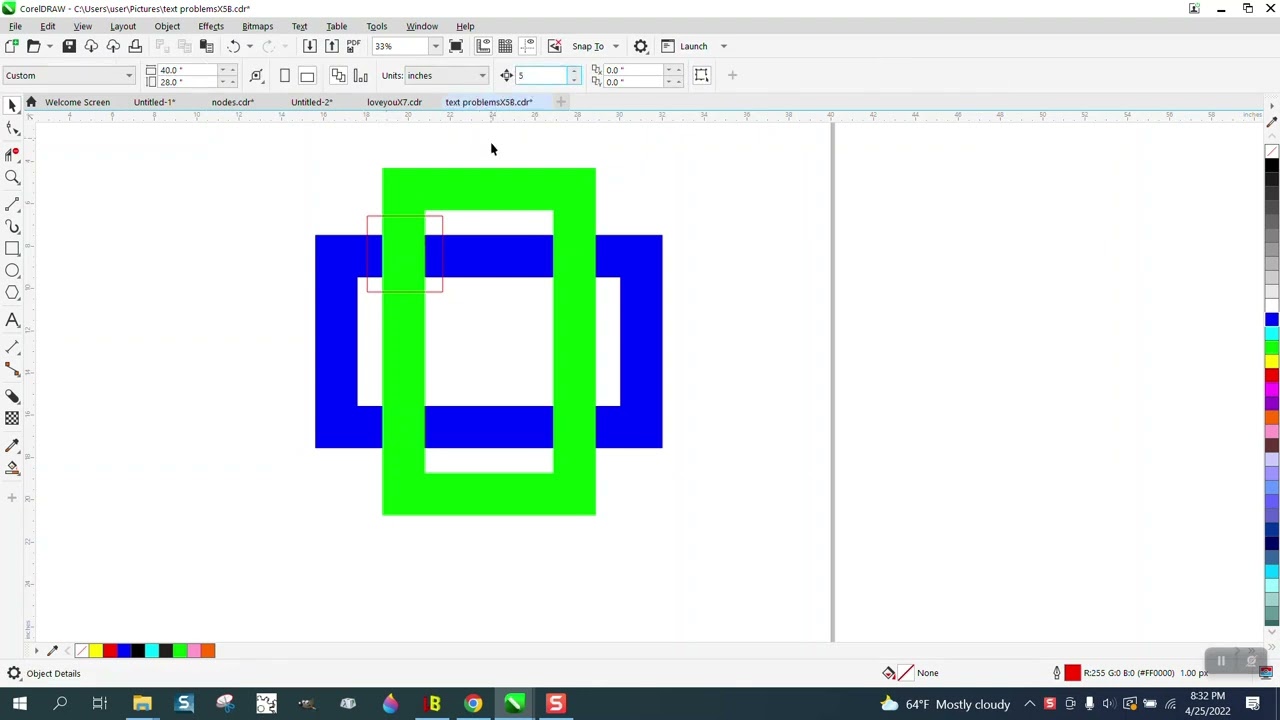Viewport: 1280px width, 720px height.
Task: Select the Interactive Fill tool
Action: coord(12,468)
